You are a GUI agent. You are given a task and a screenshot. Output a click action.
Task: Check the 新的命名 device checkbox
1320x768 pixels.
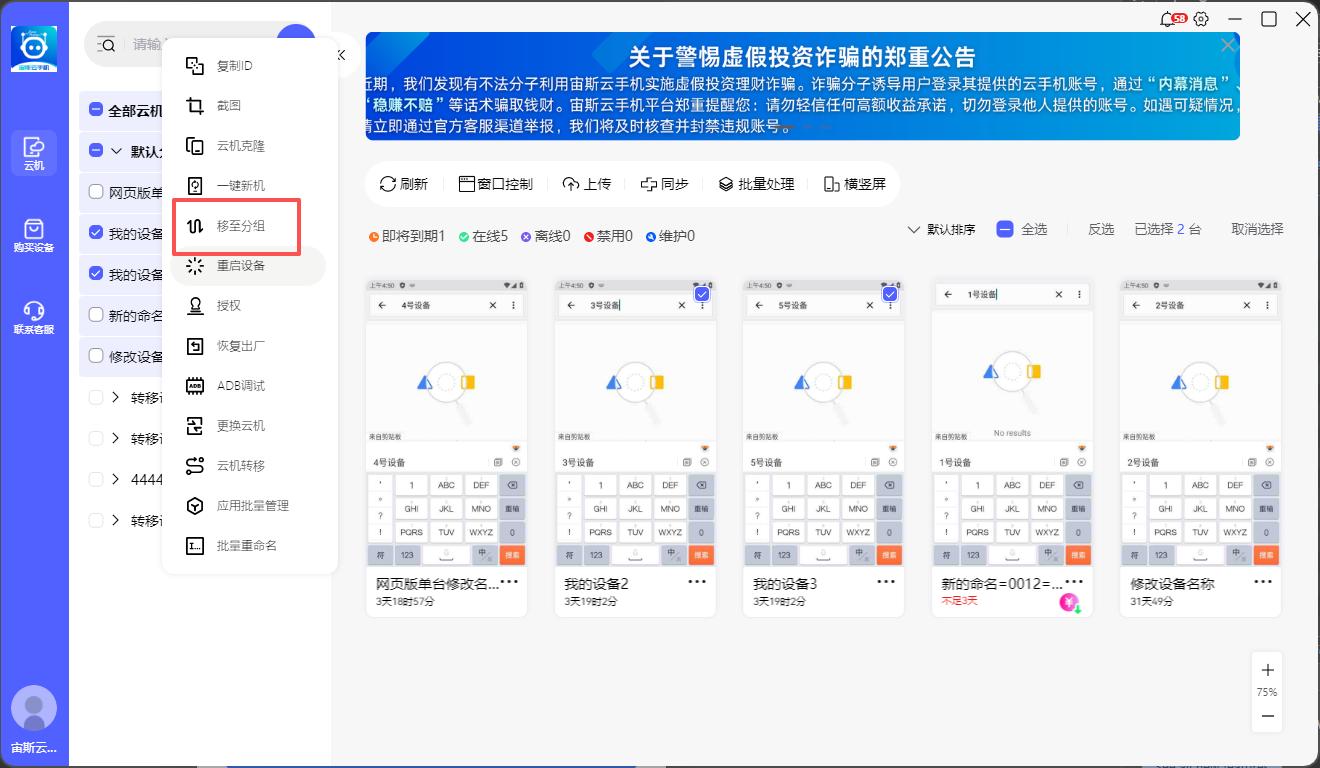tap(96, 315)
